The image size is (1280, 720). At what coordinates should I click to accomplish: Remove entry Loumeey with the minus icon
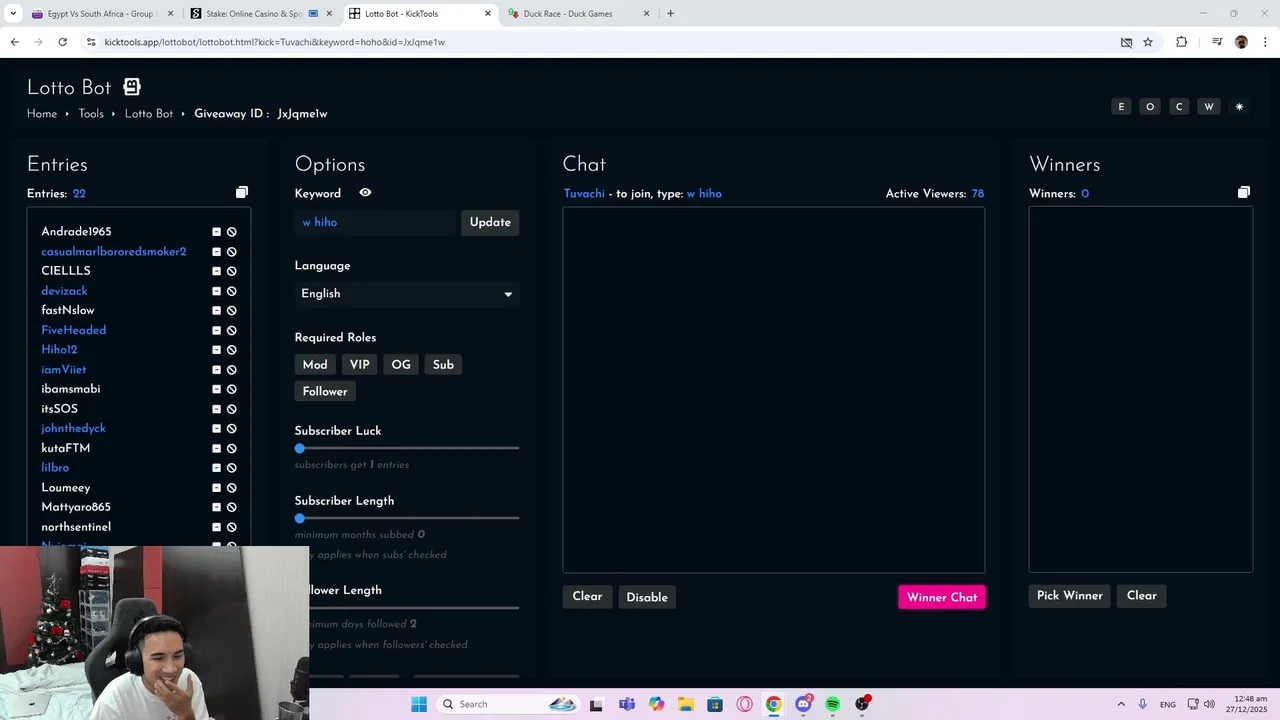pyautogui.click(x=216, y=488)
